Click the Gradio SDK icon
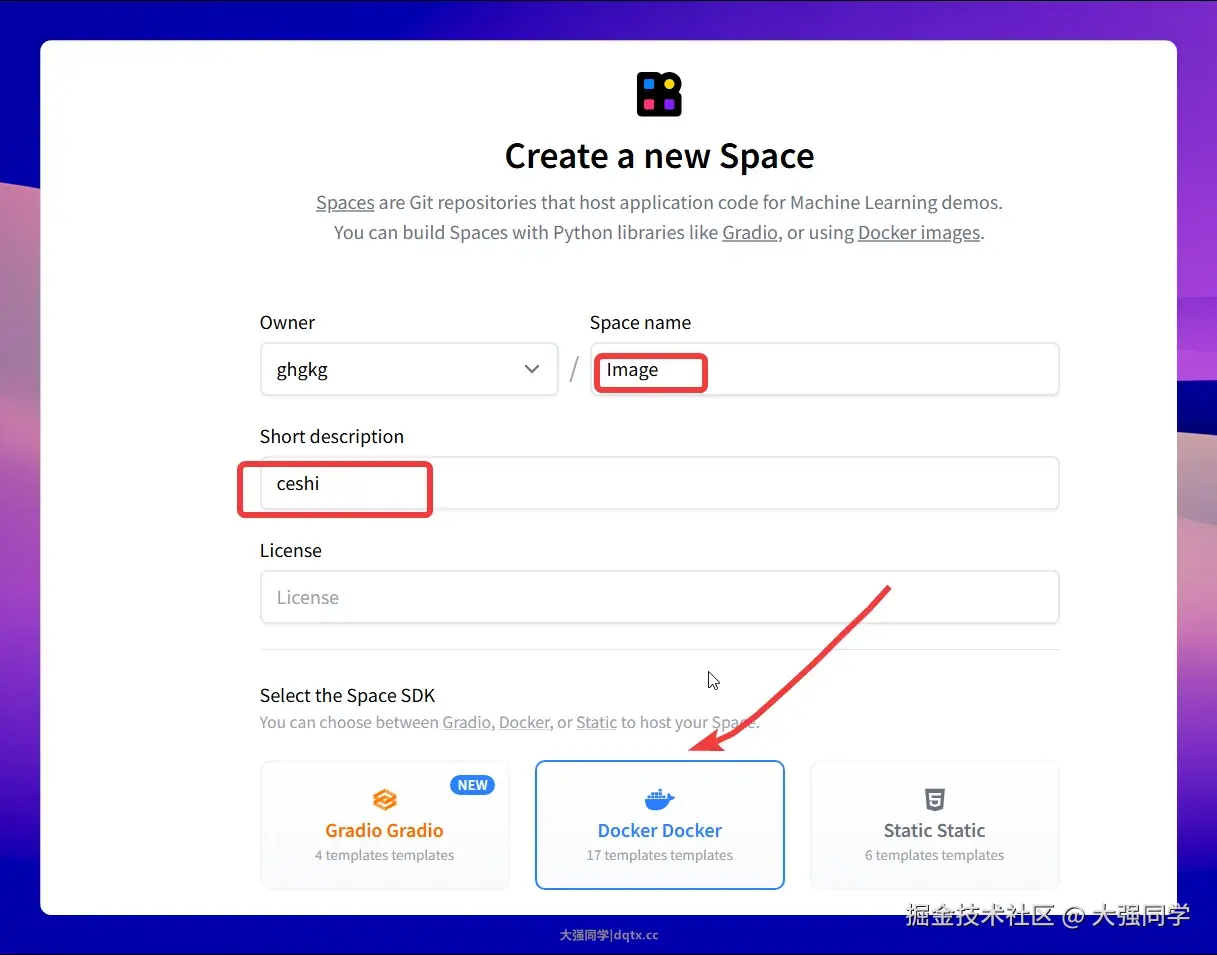This screenshot has width=1217, height=955. [x=385, y=800]
